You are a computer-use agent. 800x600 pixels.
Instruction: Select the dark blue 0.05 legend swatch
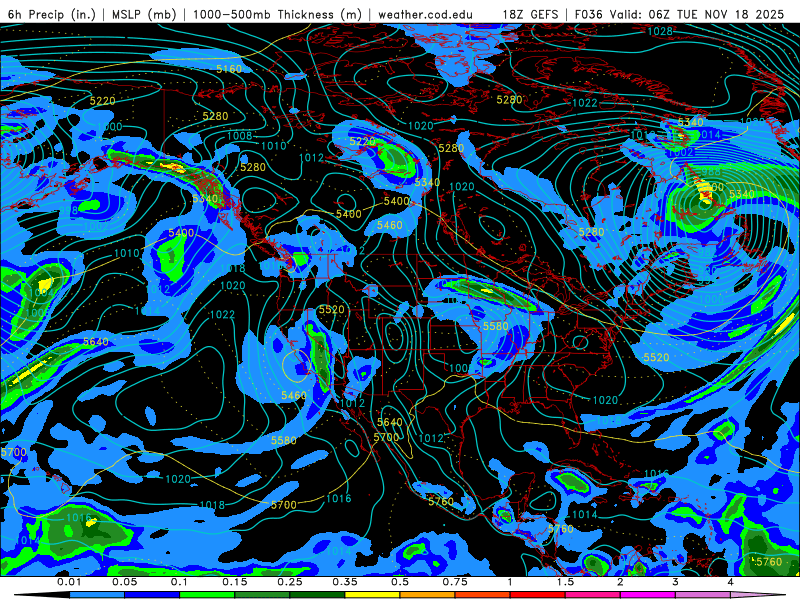coord(152,595)
